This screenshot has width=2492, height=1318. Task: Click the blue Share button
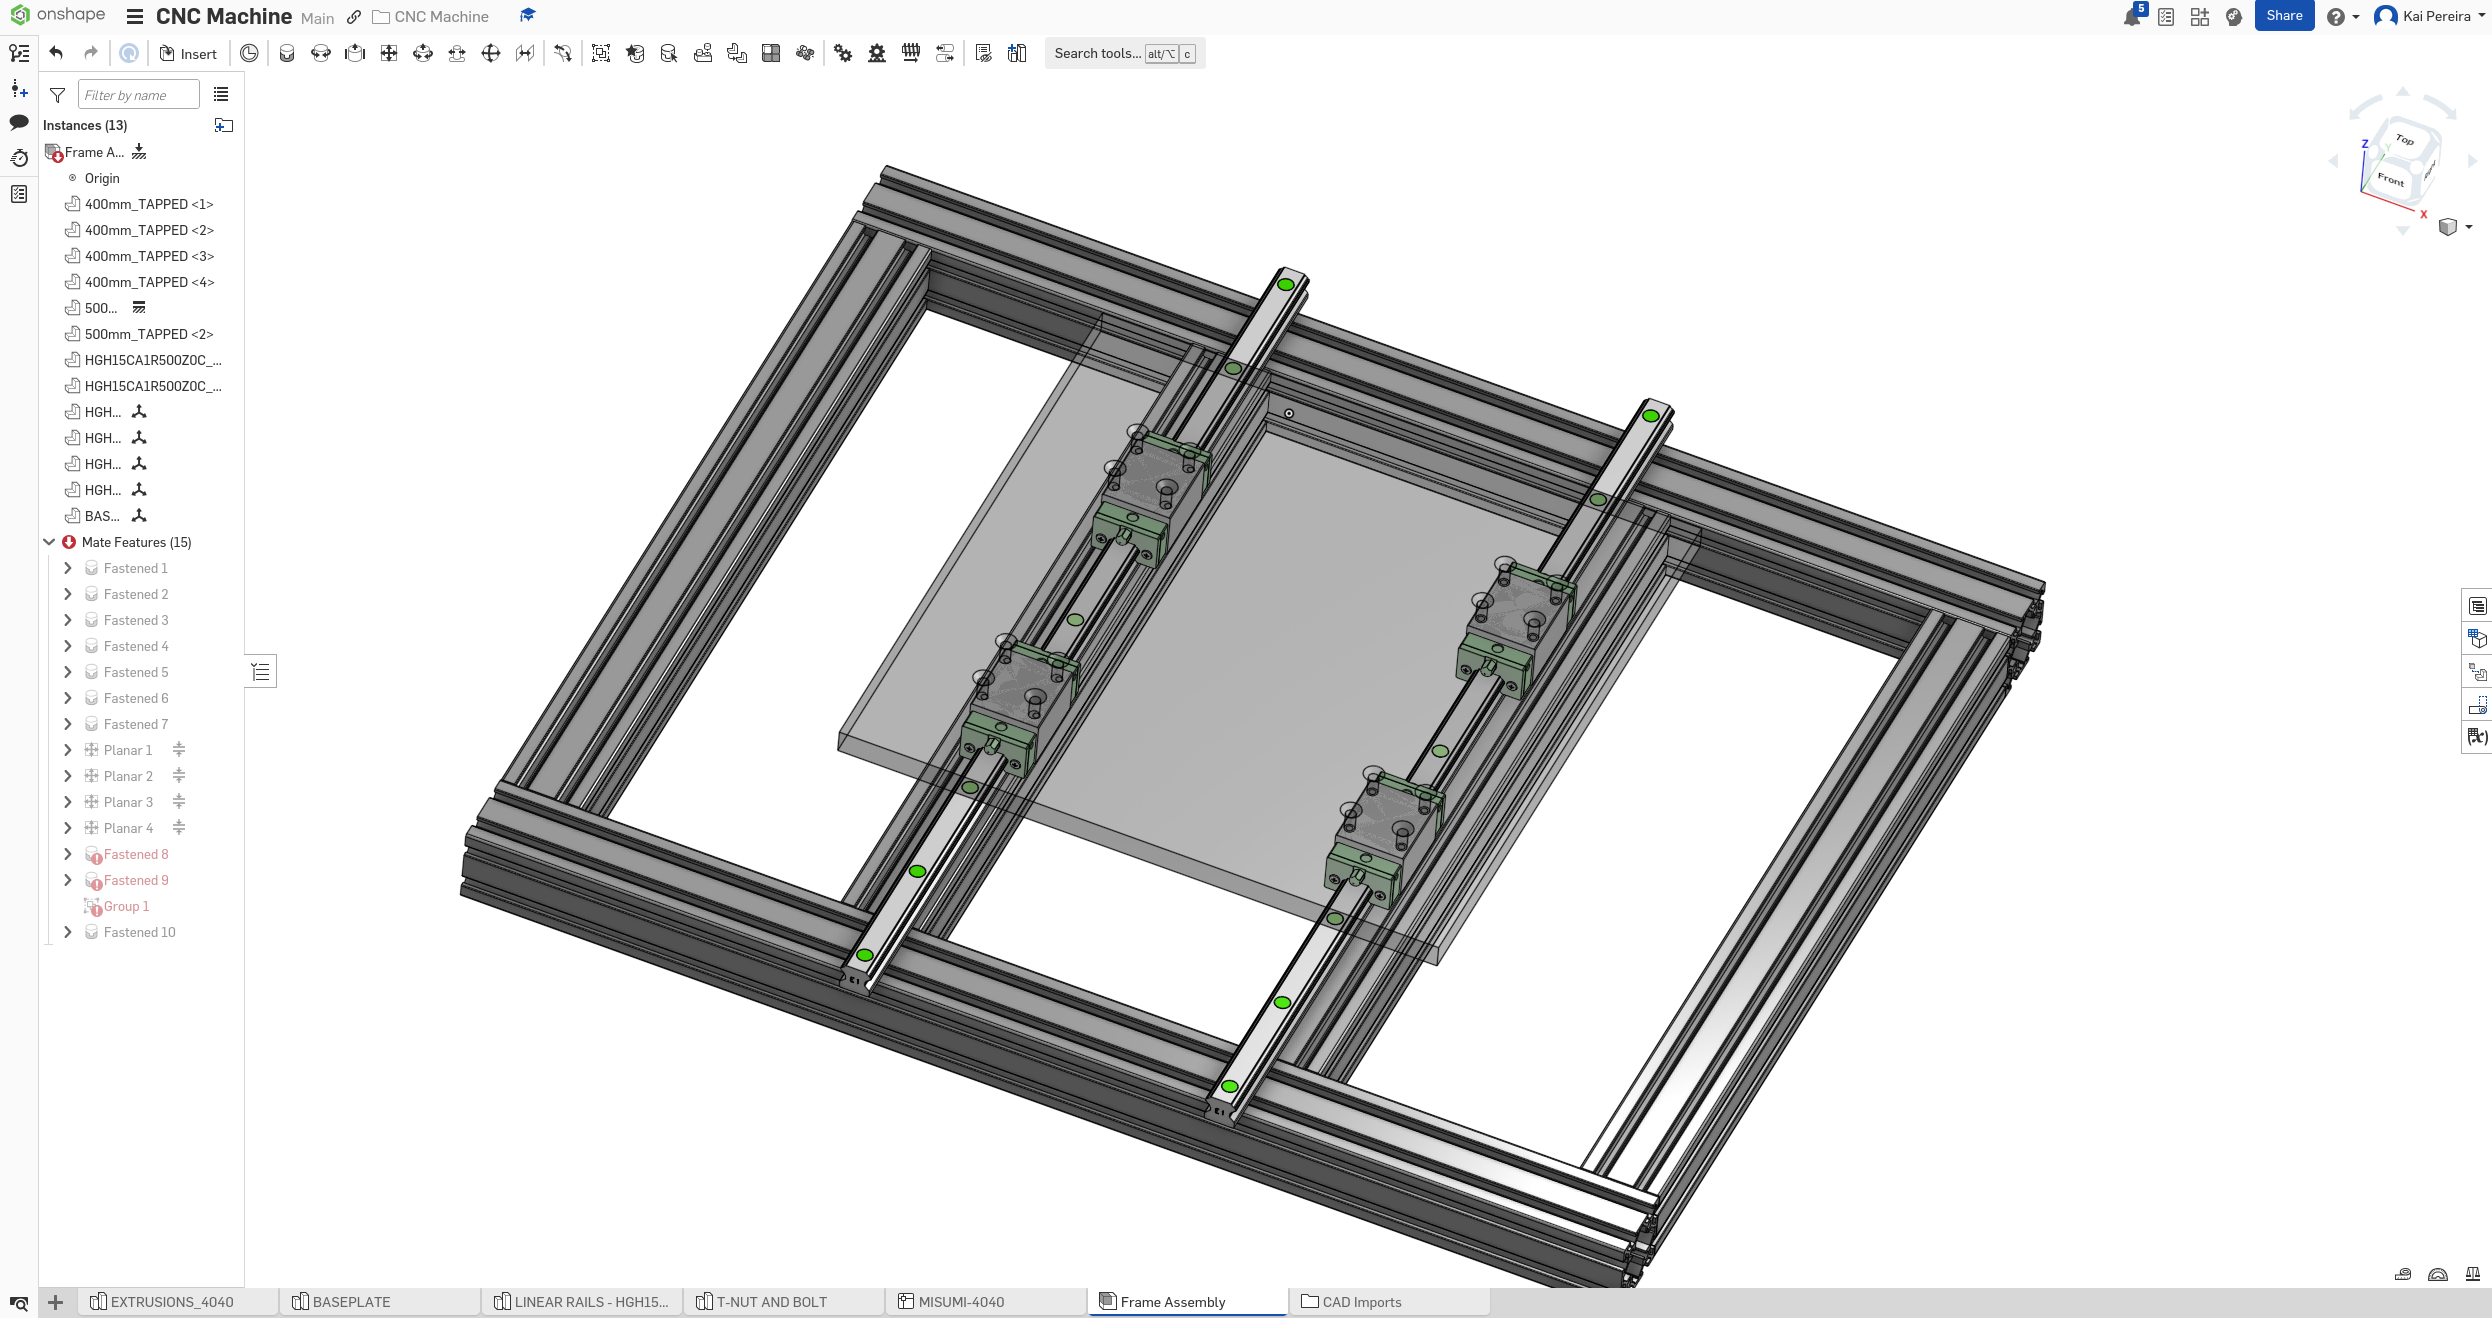pos(2283,16)
